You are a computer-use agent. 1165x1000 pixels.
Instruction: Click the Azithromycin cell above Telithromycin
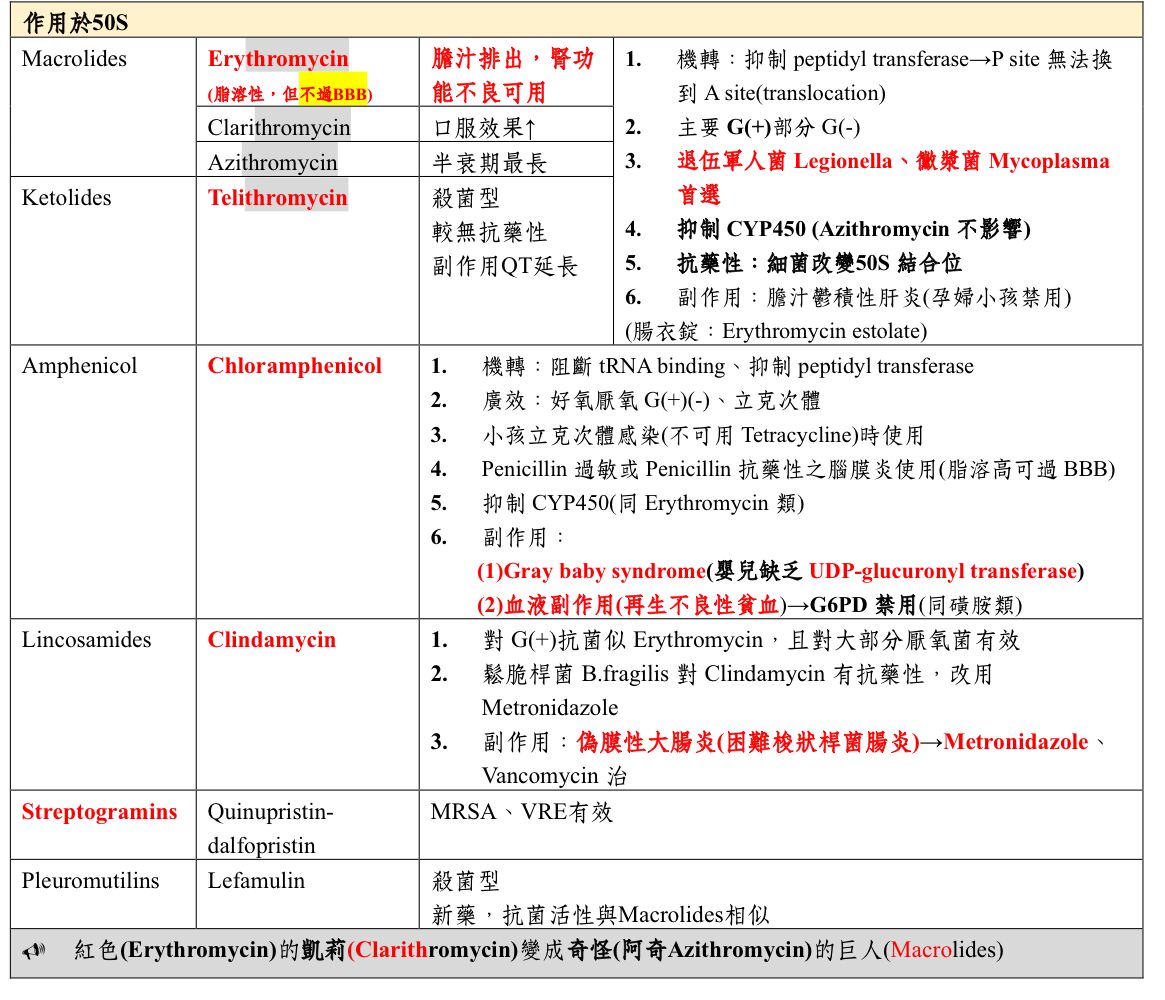[272, 163]
